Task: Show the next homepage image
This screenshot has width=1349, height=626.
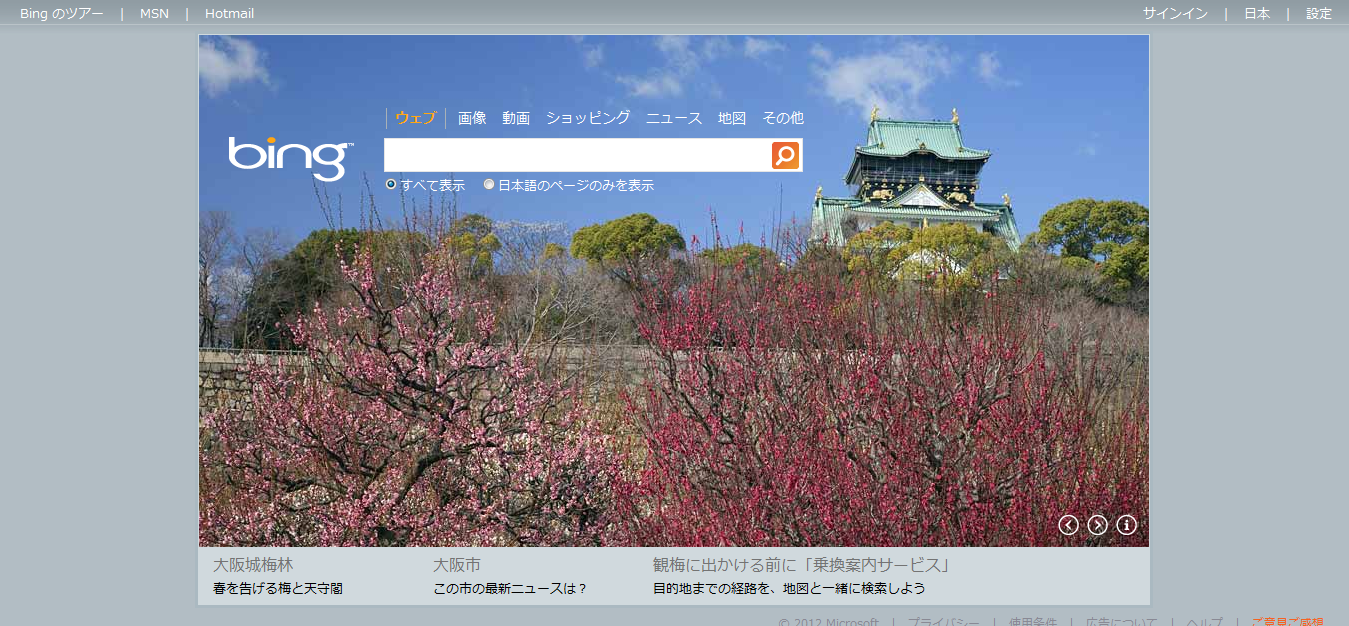Action: pyautogui.click(x=1097, y=525)
